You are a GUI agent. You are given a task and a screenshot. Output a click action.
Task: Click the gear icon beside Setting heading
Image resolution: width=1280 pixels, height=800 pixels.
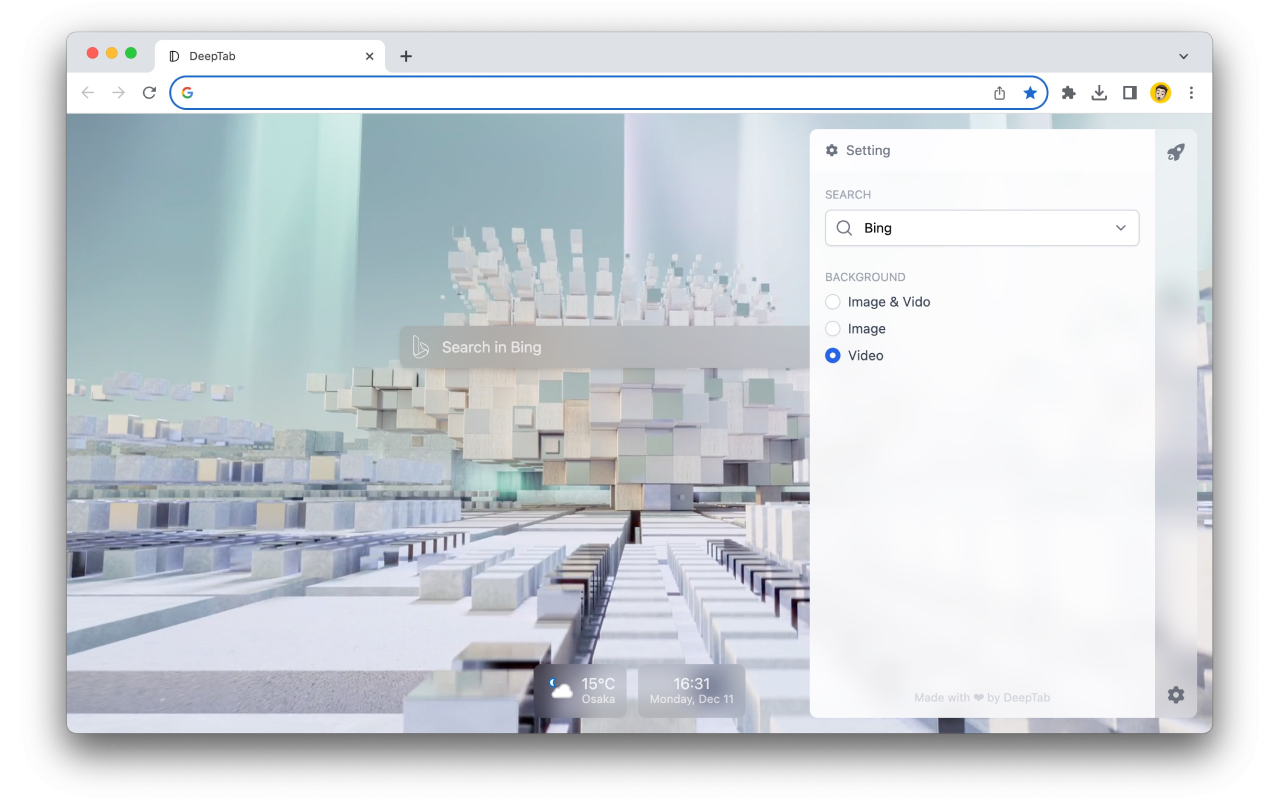click(832, 150)
